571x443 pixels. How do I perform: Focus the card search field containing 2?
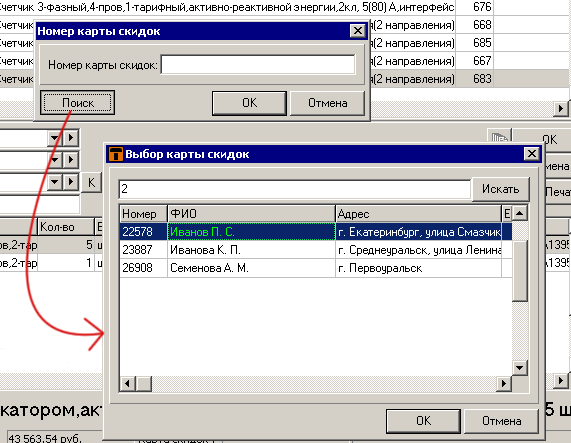[x=295, y=189]
